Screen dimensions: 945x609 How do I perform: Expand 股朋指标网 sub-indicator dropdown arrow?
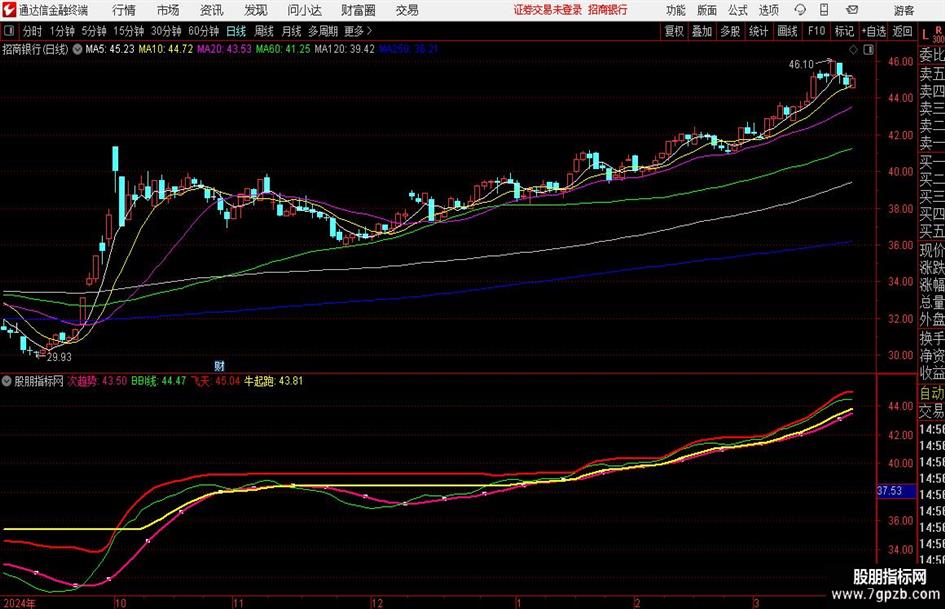[x=7, y=381]
